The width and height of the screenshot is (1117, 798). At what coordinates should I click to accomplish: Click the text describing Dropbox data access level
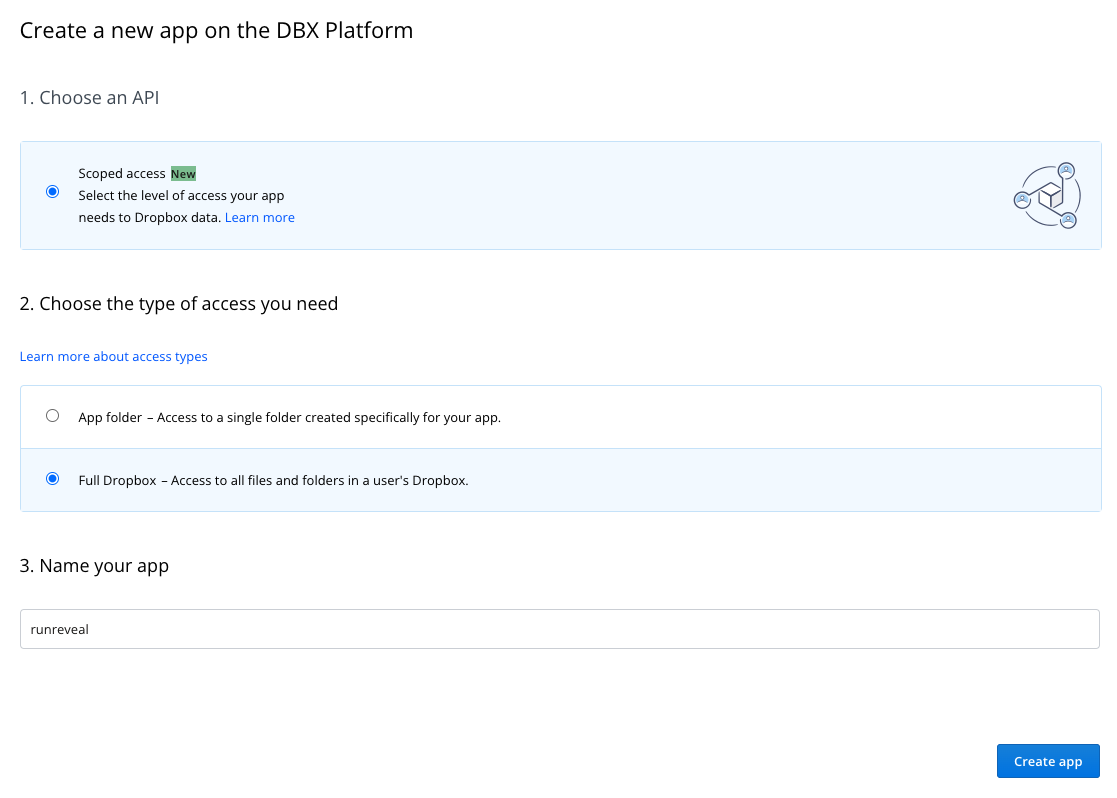[181, 206]
